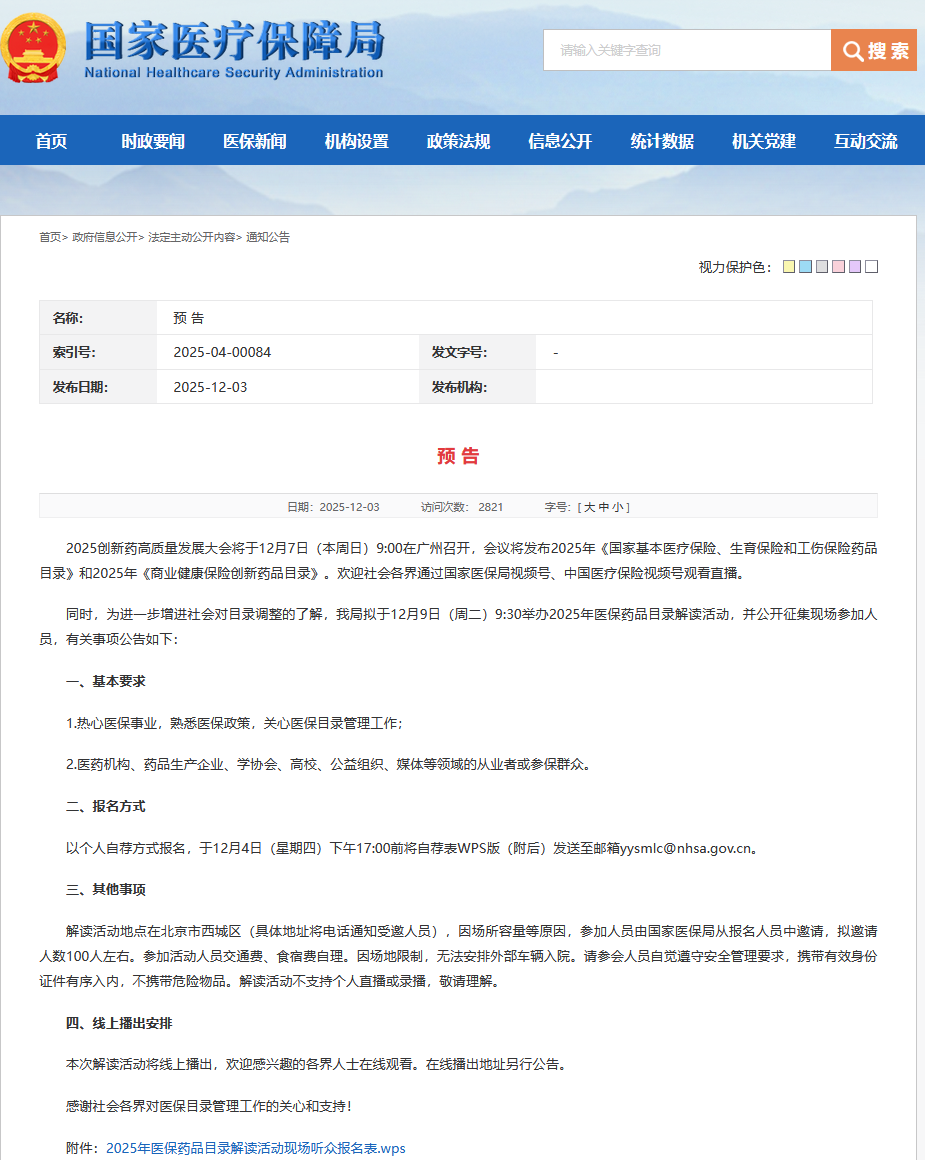Select light blue eye-protection background color
This screenshot has height=1160, width=925.
click(x=805, y=267)
